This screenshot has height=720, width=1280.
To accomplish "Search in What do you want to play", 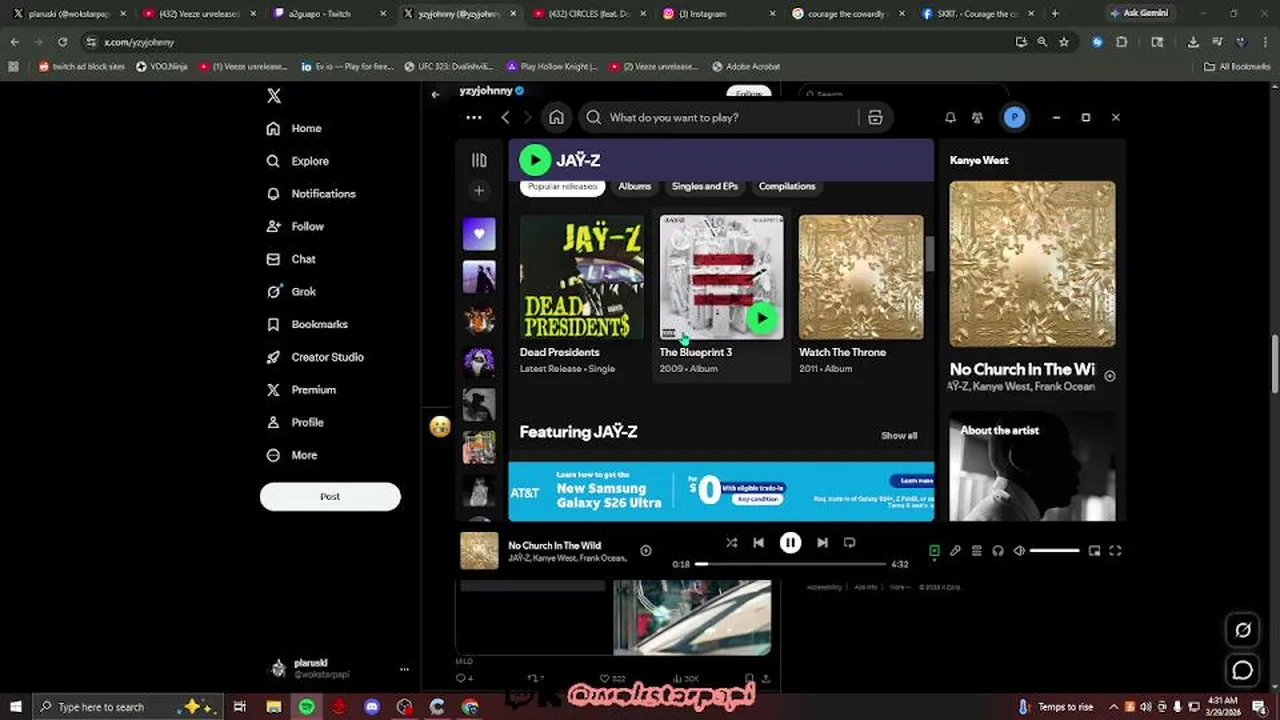I will [720, 117].
